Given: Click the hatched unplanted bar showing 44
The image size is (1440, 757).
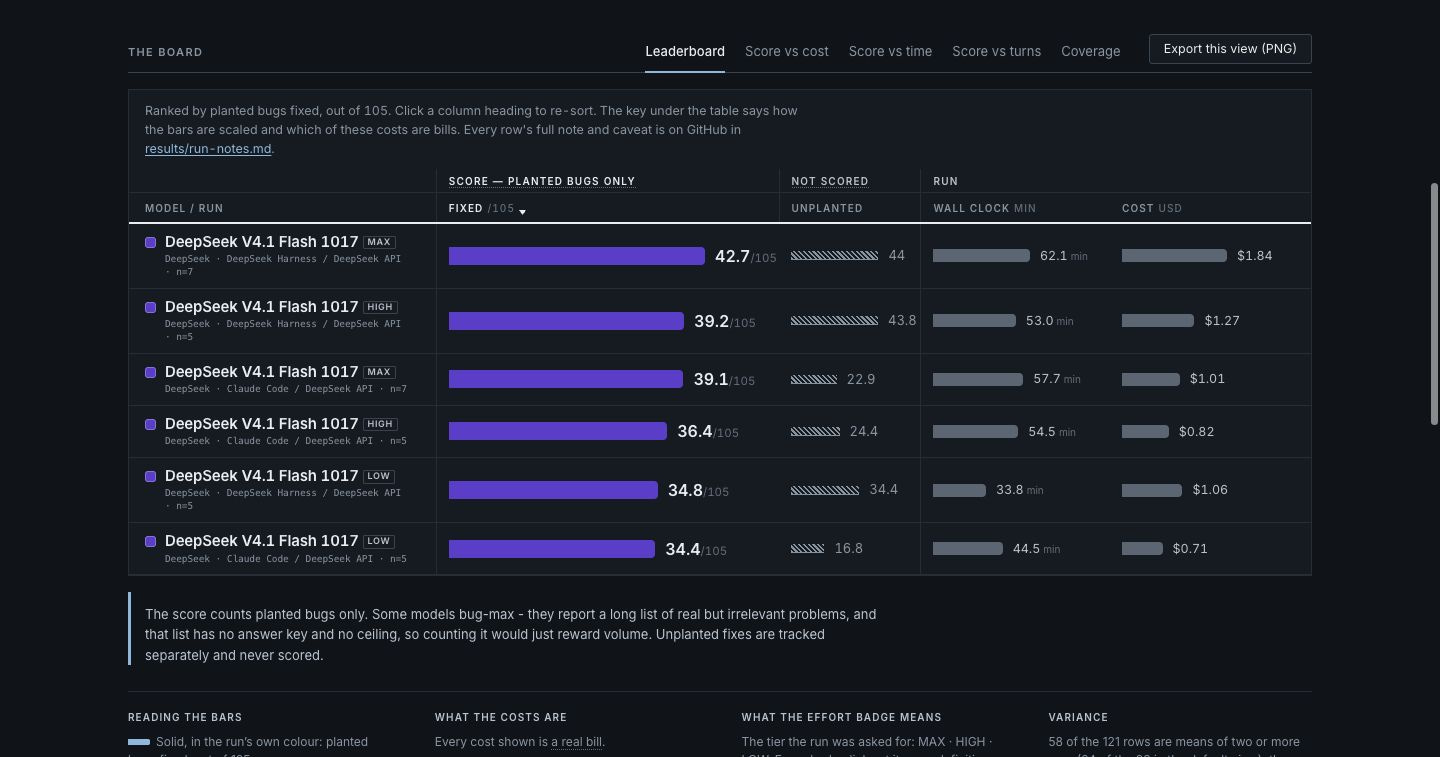Looking at the screenshot, I should 834,256.
